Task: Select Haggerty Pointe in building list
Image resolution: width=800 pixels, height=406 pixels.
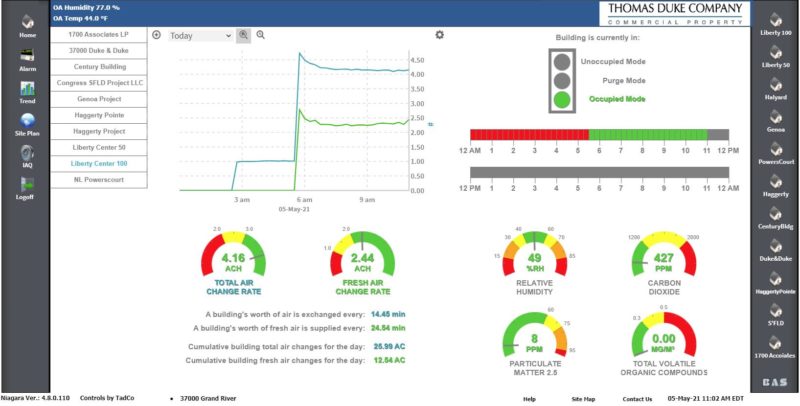Action: [99, 115]
